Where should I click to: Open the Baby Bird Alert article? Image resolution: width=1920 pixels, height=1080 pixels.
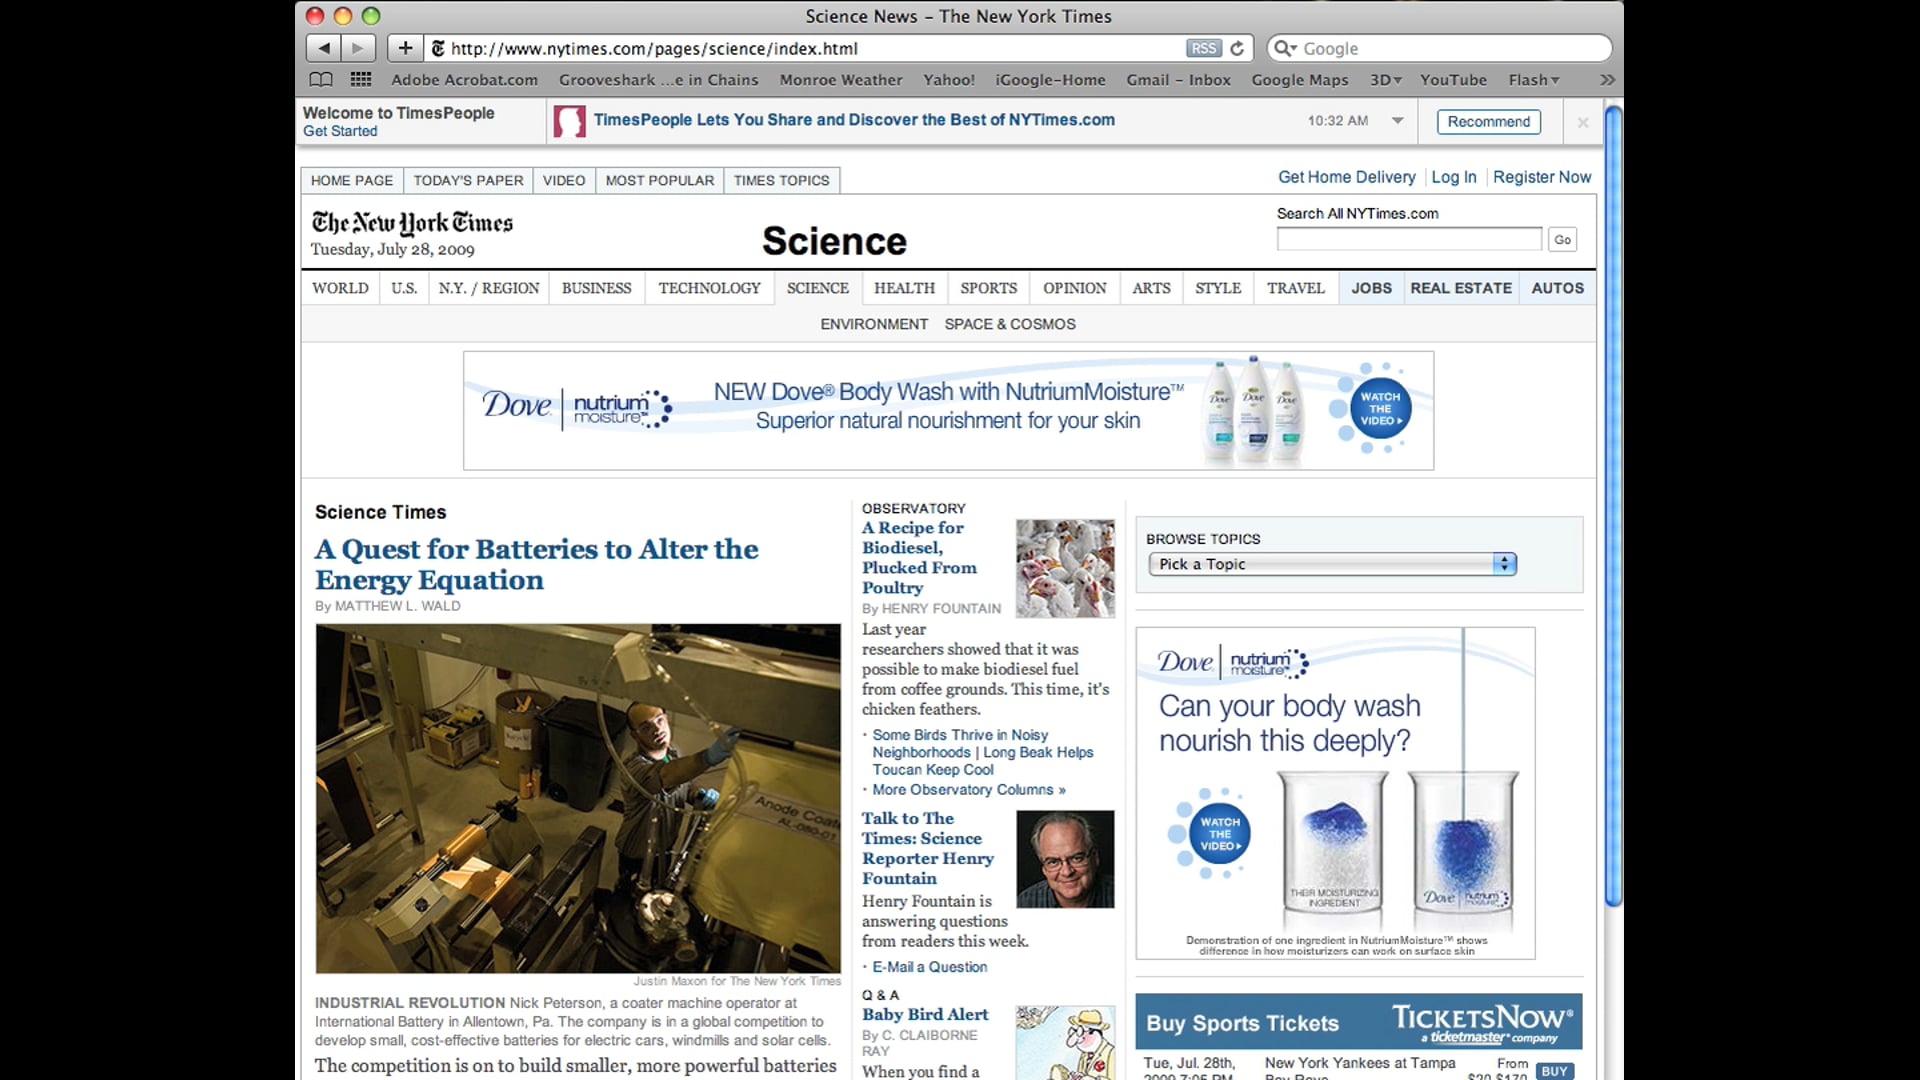(925, 1014)
